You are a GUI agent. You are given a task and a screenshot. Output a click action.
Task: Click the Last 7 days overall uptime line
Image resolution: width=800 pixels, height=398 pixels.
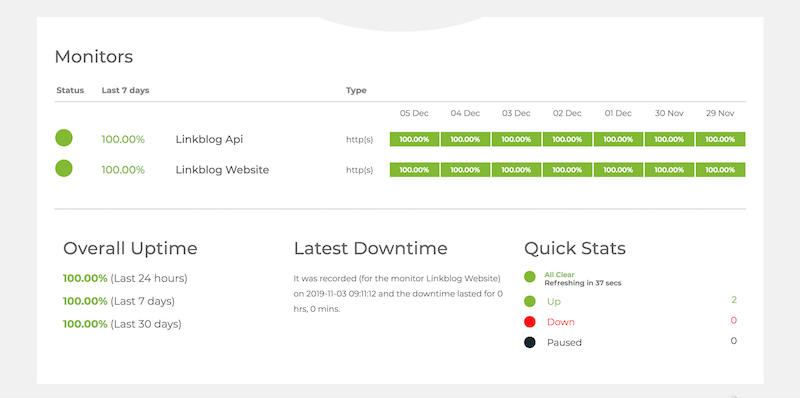[x=119, y=302]
